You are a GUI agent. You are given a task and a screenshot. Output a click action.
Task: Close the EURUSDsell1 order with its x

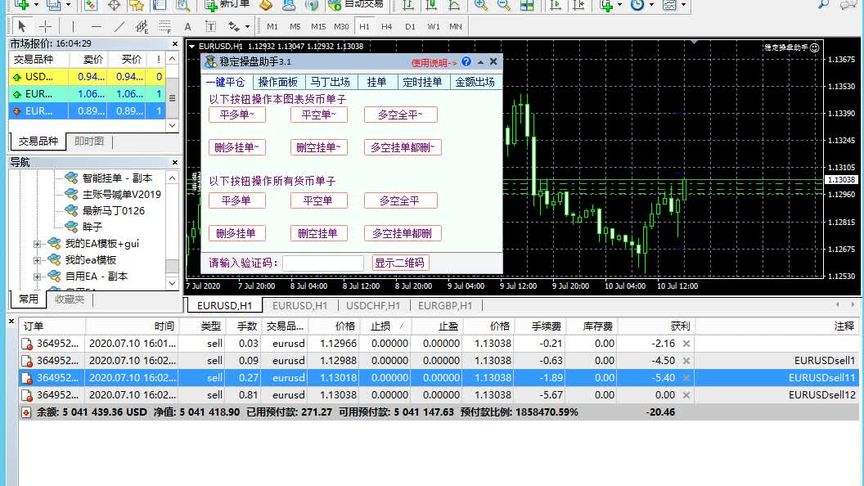tap(687, 360)
